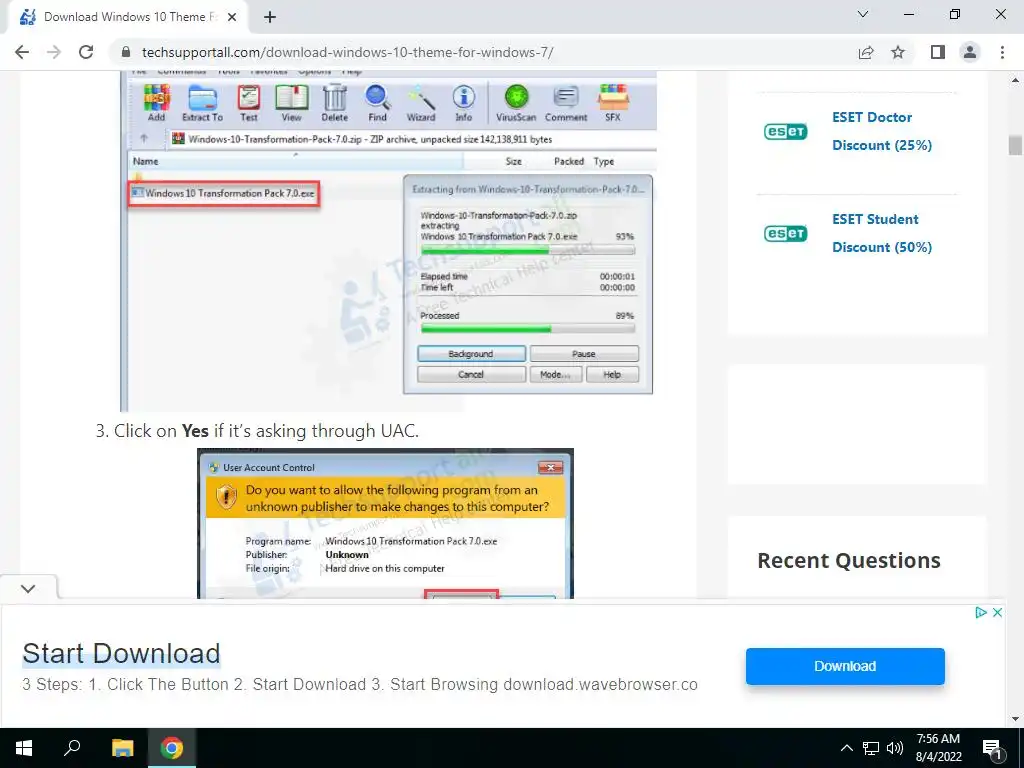Click scrollbar up arrow
The height and width of the screenshot is (768, 1024).
click(x=1015, y=80)
